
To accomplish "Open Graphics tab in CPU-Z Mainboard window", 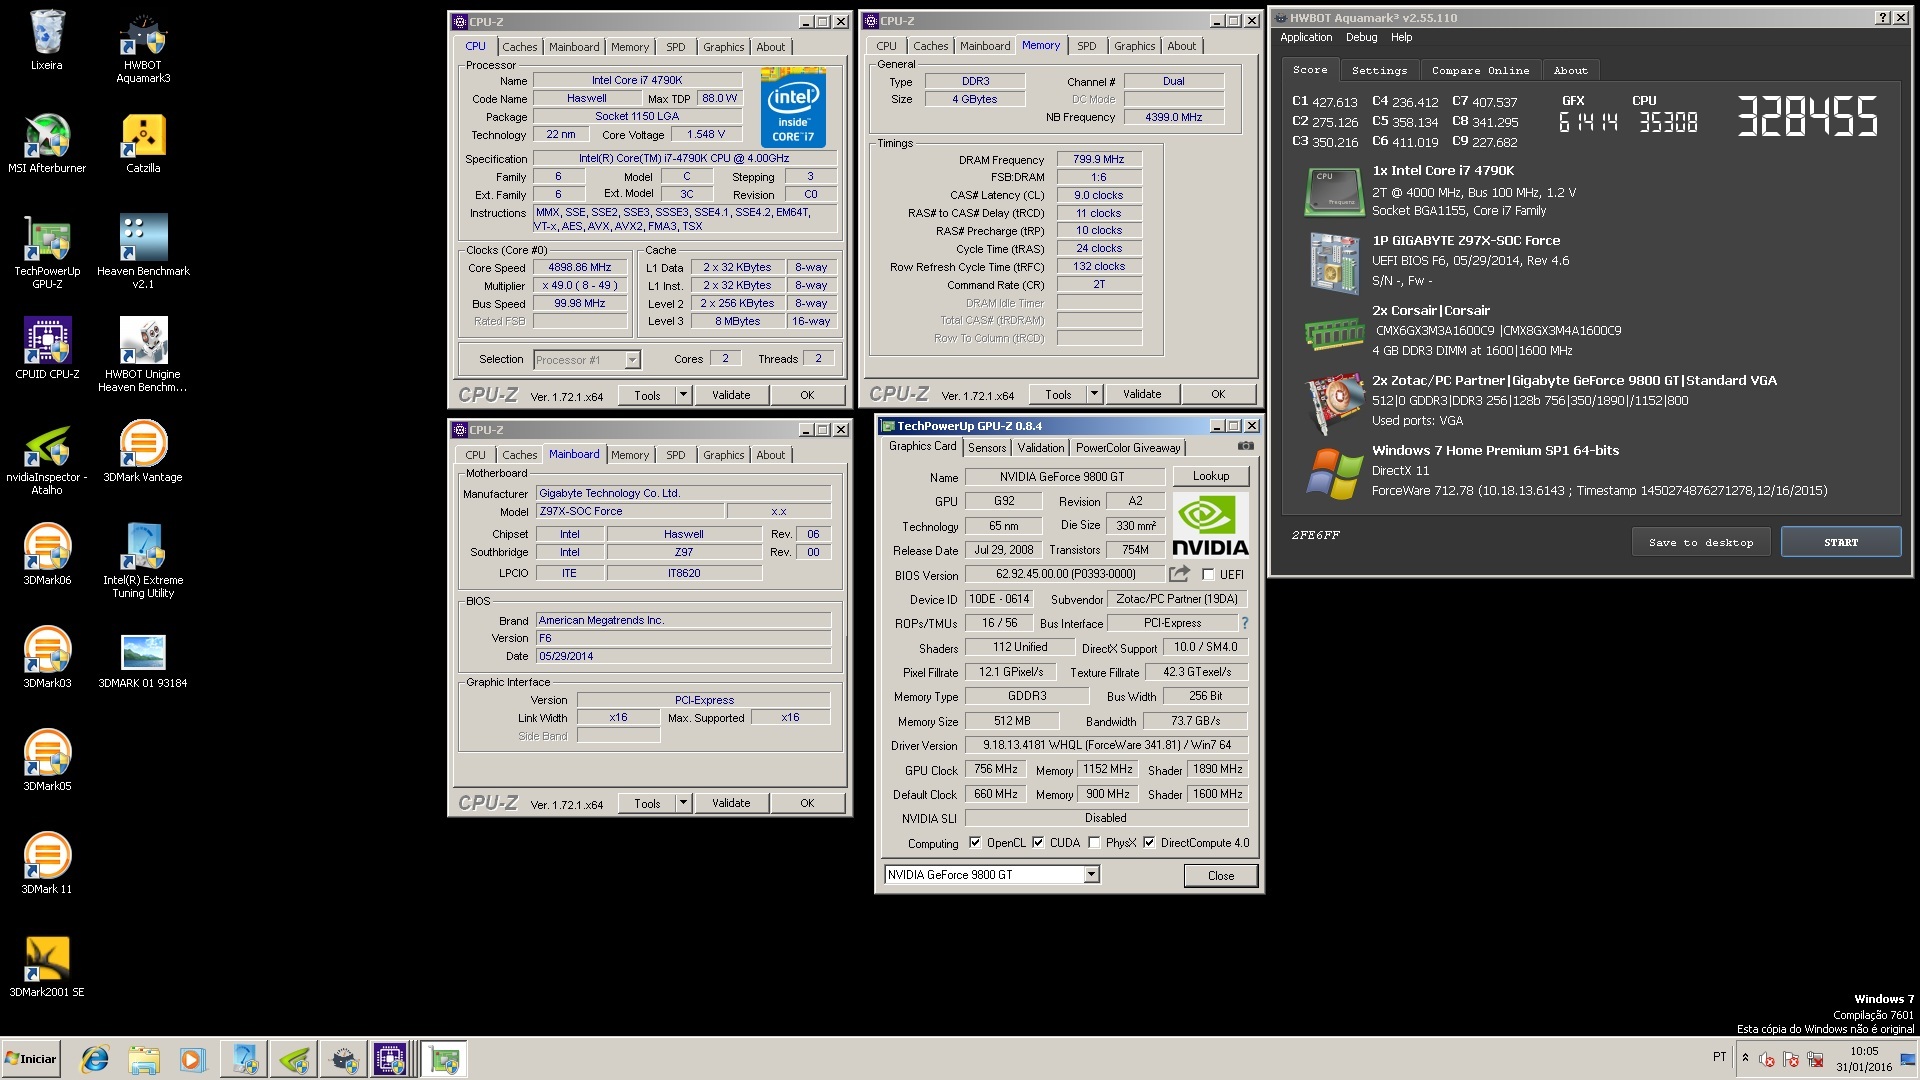I will (724, 455).
